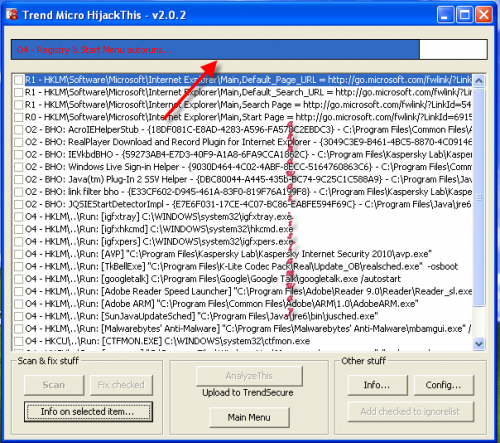Open the Info... dialog
The width and height of the screenshot is (500, 443).
(x=377, y=385)
